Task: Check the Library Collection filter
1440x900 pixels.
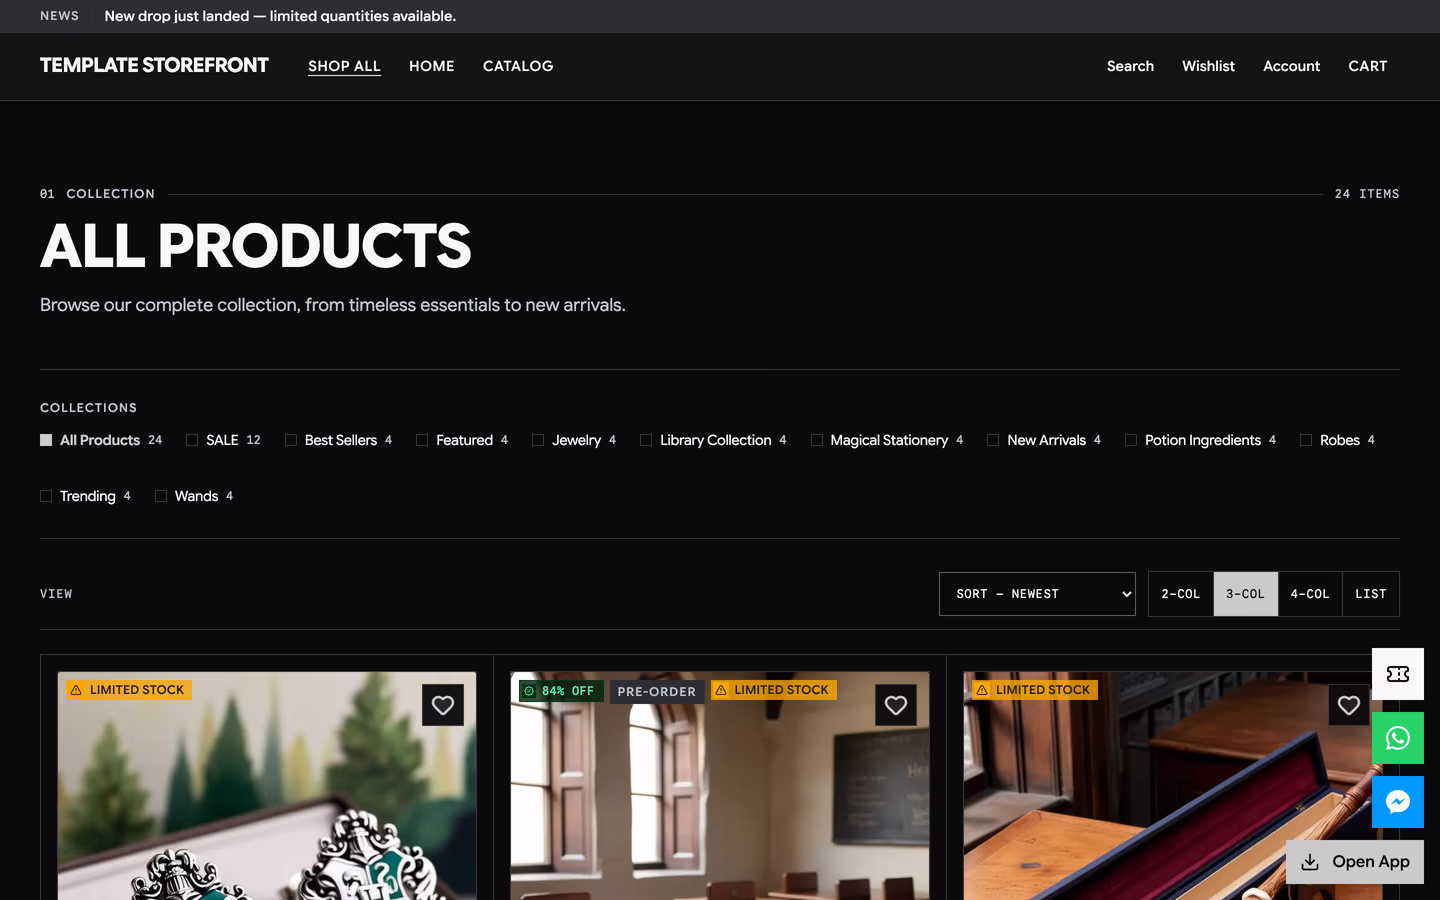Action: click(x=646, y=440)
